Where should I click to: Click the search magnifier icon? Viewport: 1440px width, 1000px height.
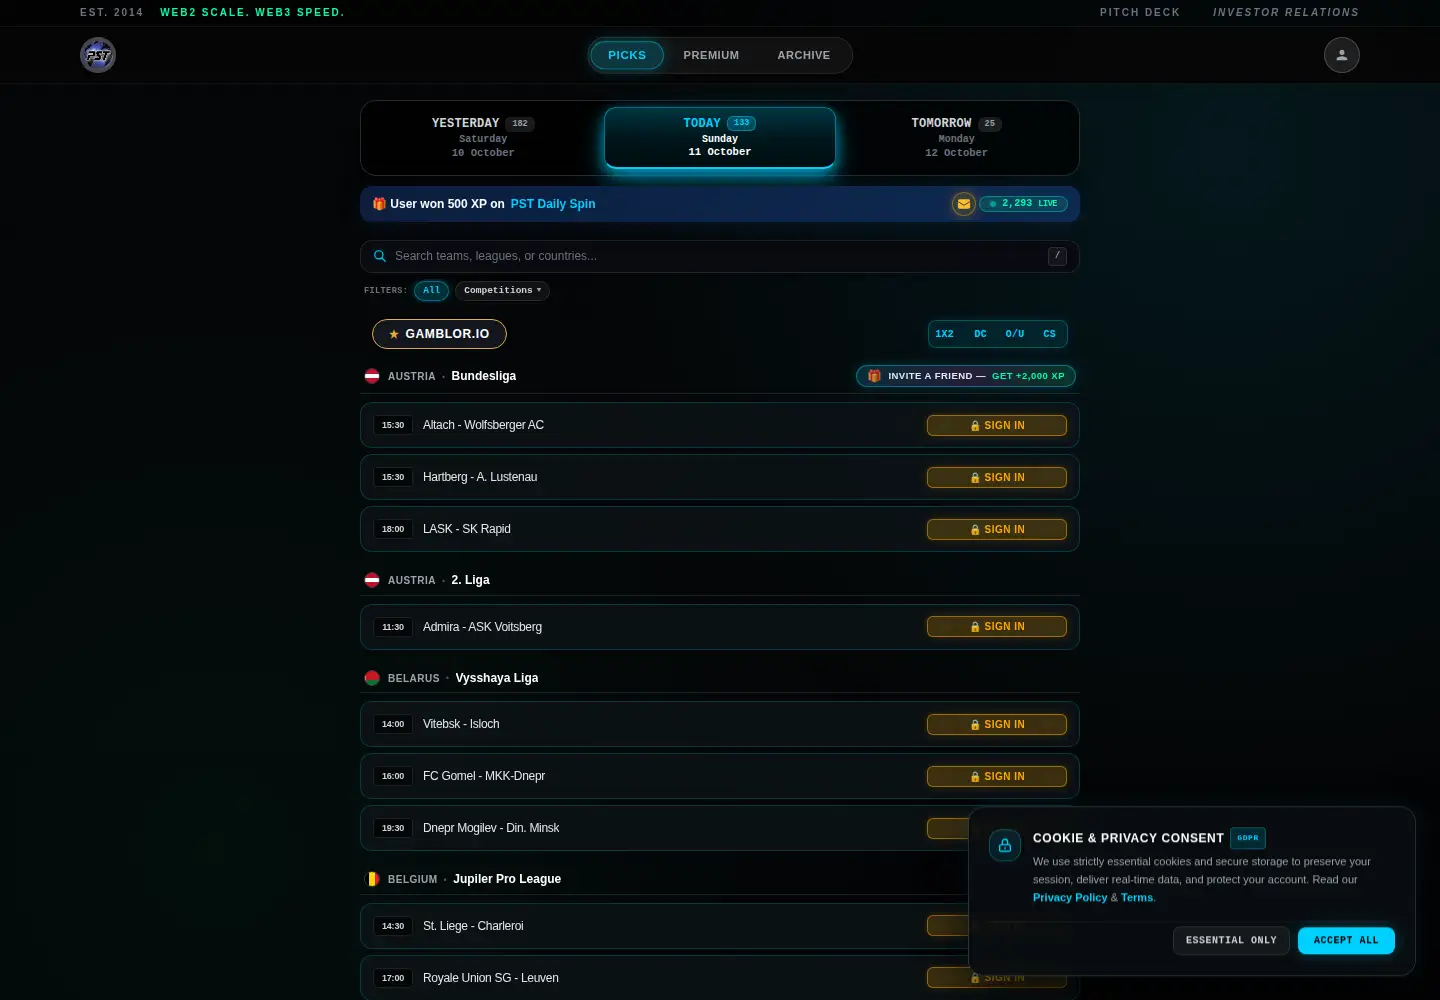(x=380, y=256)
